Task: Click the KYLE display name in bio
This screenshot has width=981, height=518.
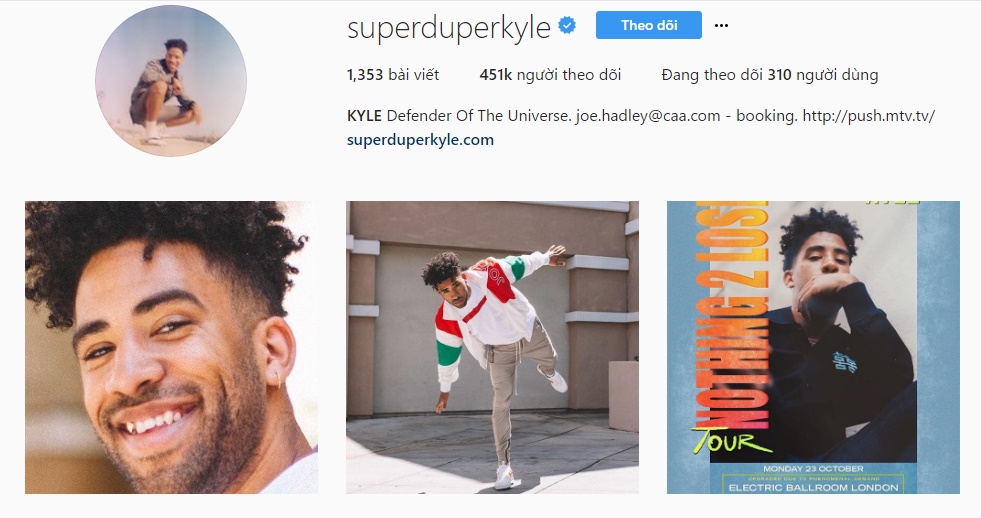Action: [364, 116]
